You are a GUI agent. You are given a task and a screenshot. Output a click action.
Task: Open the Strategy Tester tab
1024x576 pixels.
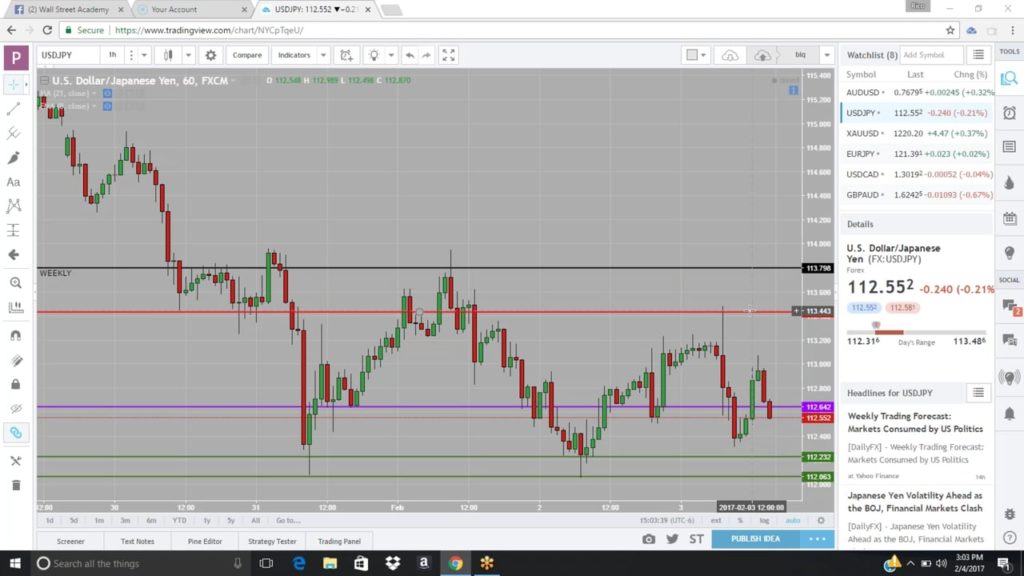coord(272,541)
